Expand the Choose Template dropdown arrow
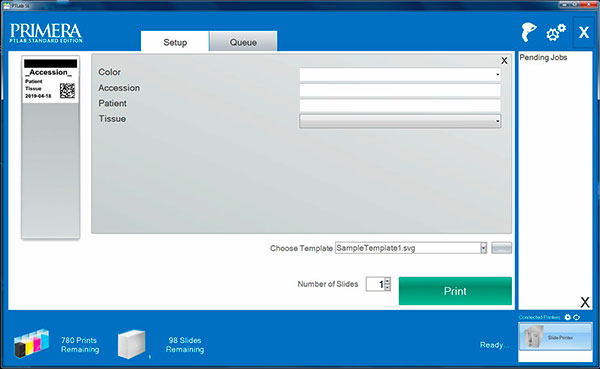Viewport: 600px width, 369px height. pyautogui.click(x=484, y=248)
